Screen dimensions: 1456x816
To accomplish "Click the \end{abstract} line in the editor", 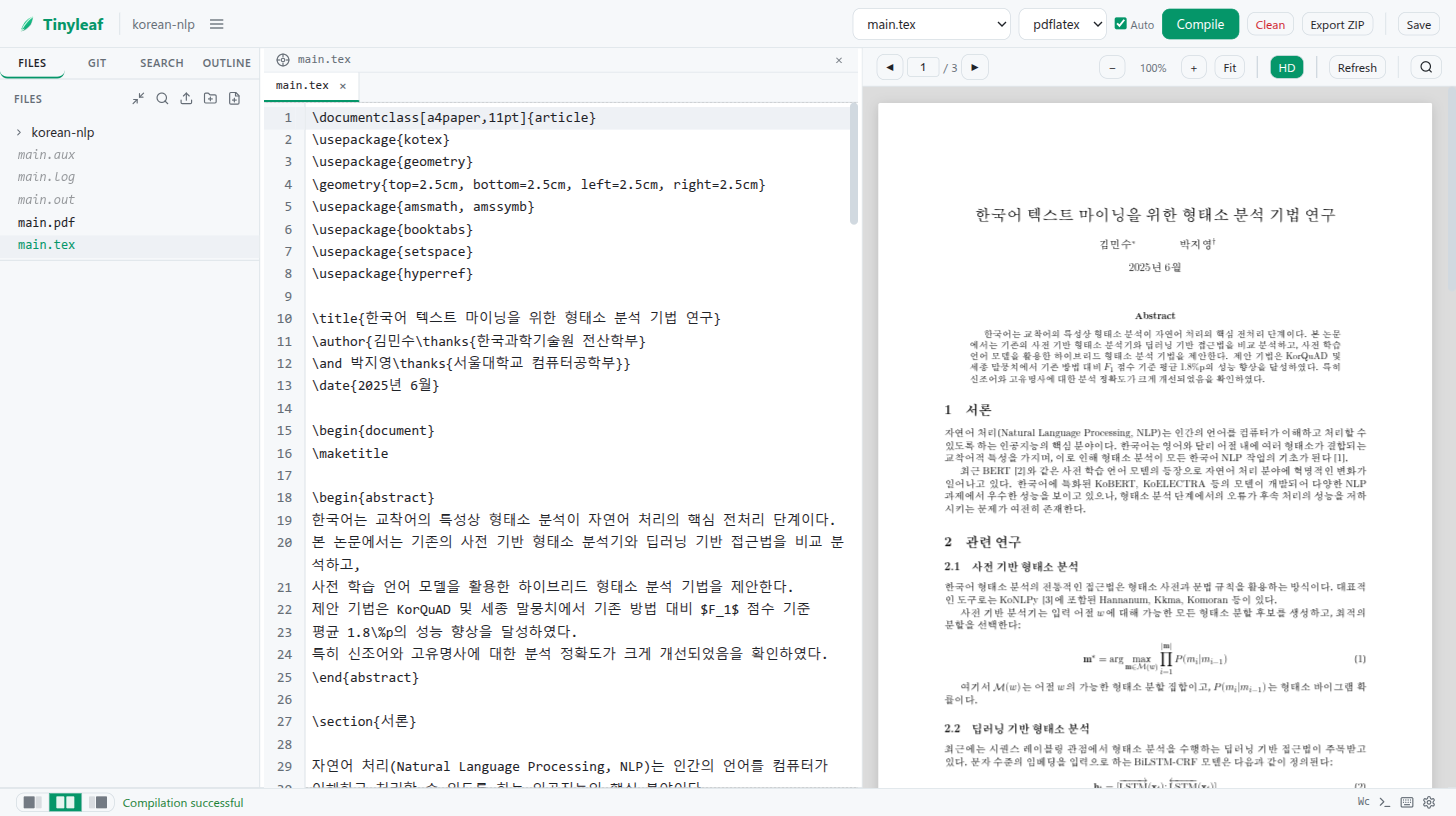I will pos(366,677).
